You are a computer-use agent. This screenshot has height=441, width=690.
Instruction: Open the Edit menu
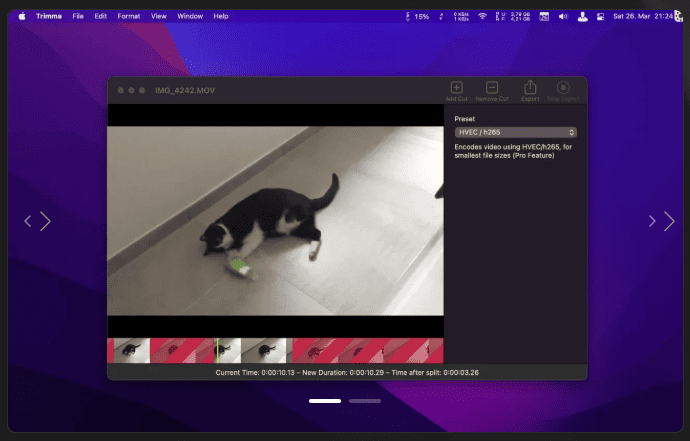click(100, 16)
